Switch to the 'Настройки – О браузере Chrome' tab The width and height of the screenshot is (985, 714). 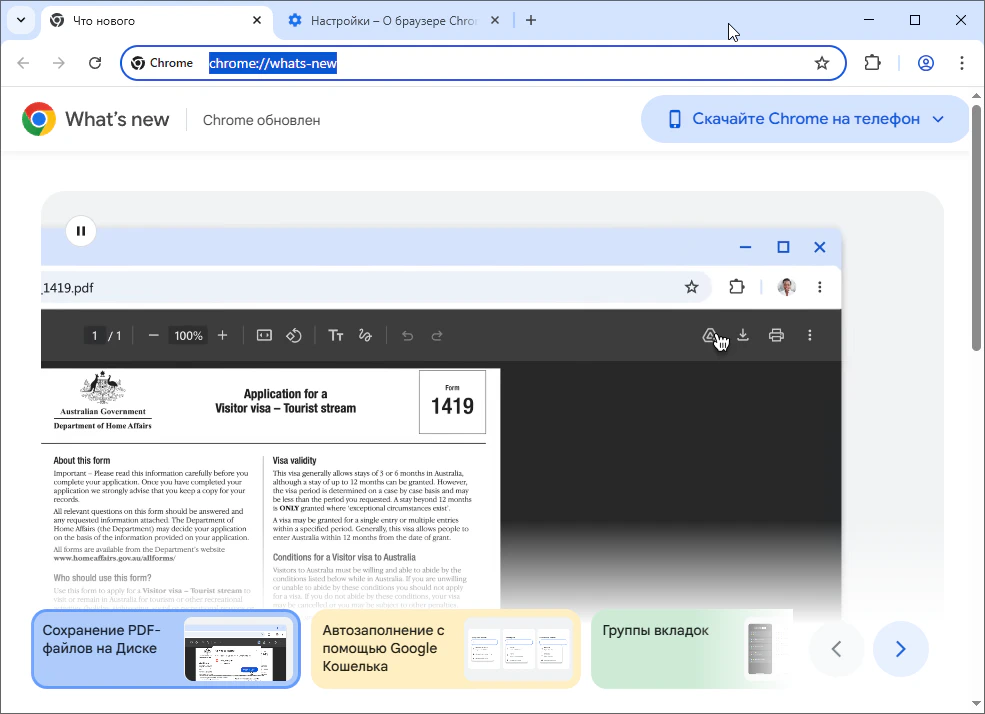394,20
